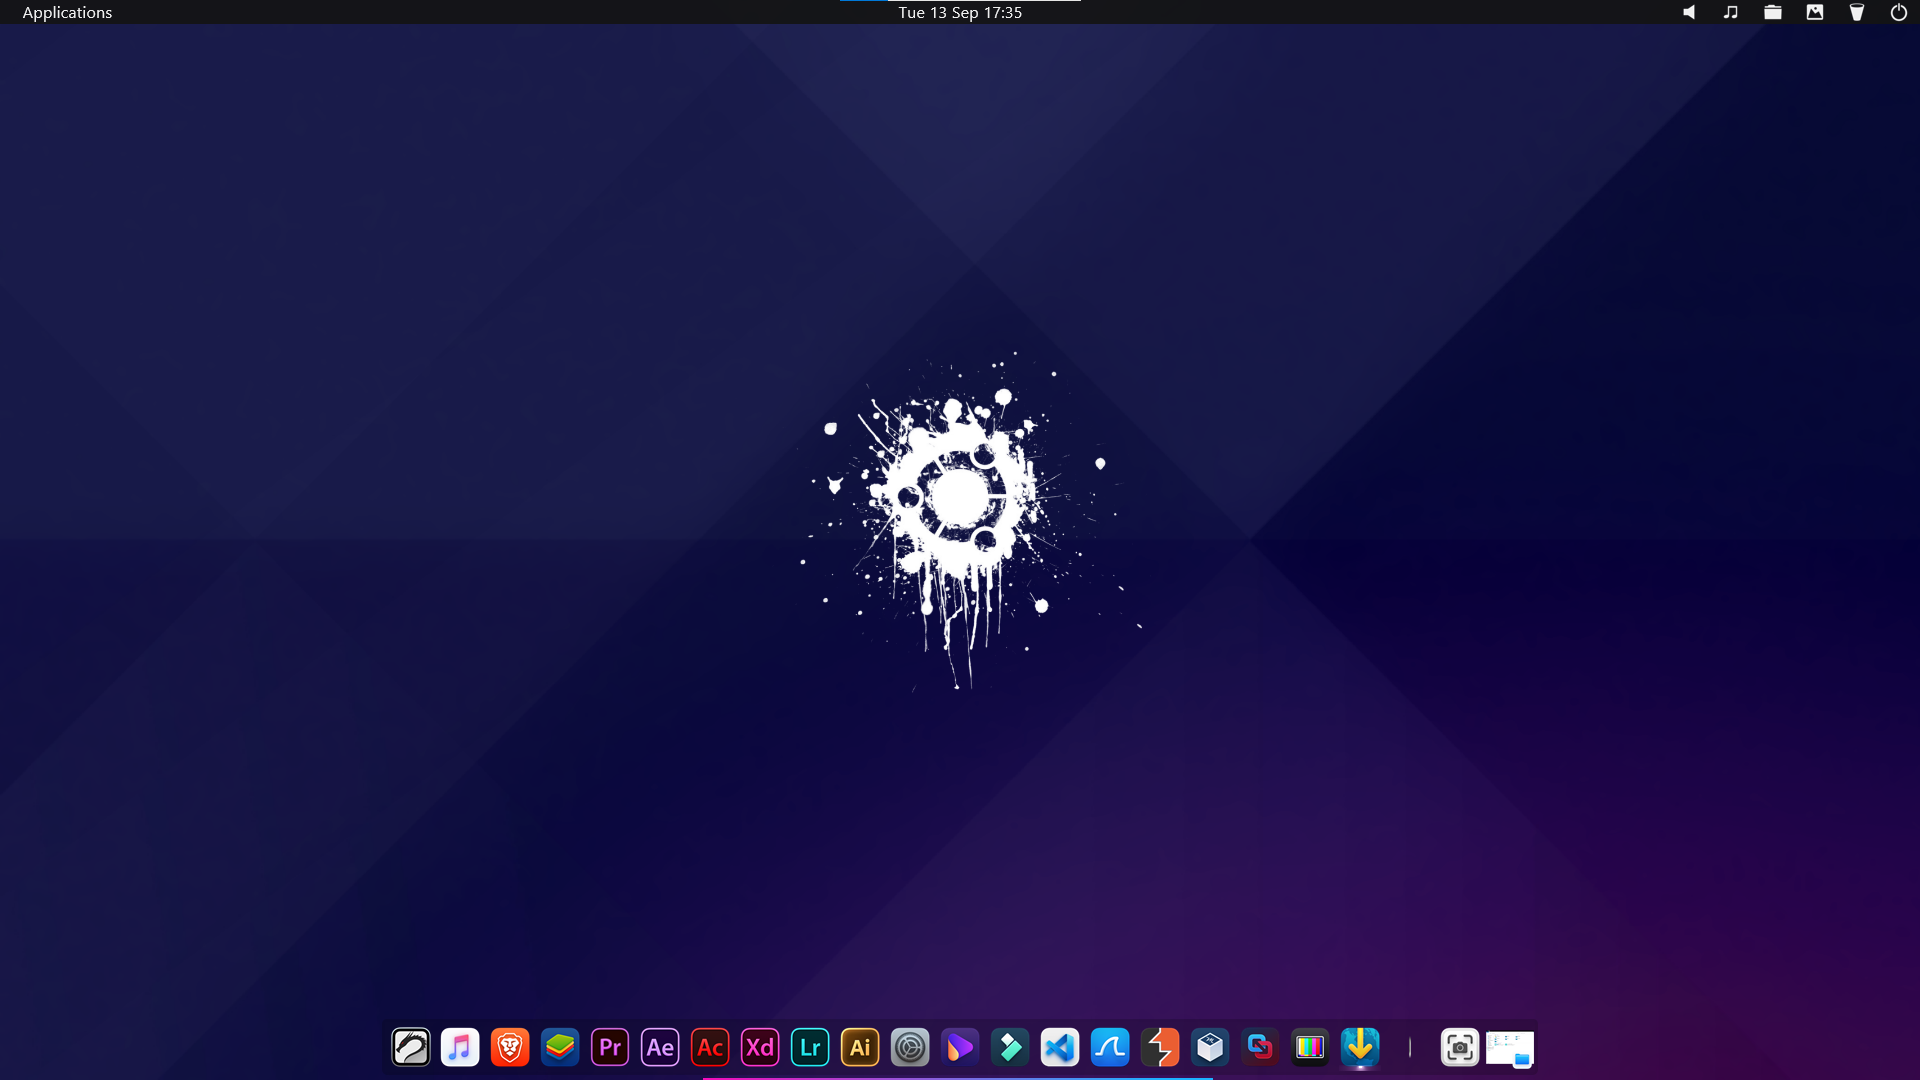Open Adobe After Effects from dock
The width and height of the screenshot is (1920, 1080).
point(660,1047)
